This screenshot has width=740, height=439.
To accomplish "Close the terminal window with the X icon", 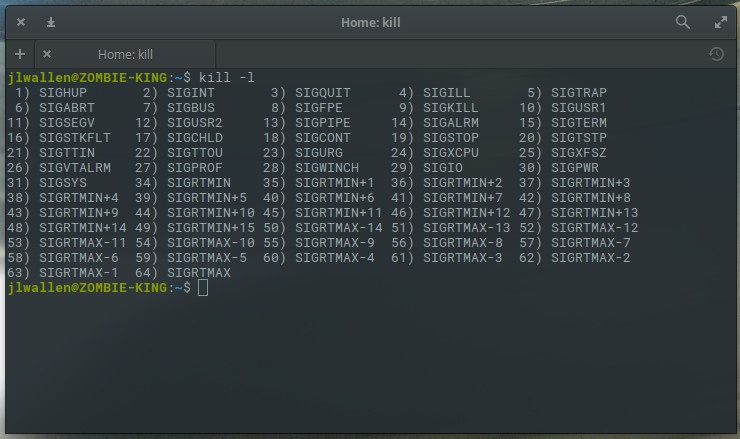I will [21, 22].
